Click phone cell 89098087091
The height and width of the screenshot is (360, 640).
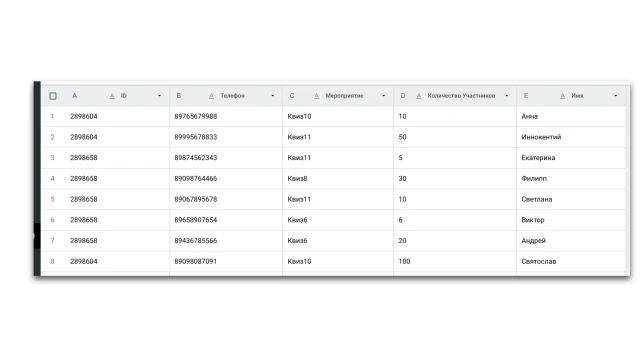click(x=226, y=262)
